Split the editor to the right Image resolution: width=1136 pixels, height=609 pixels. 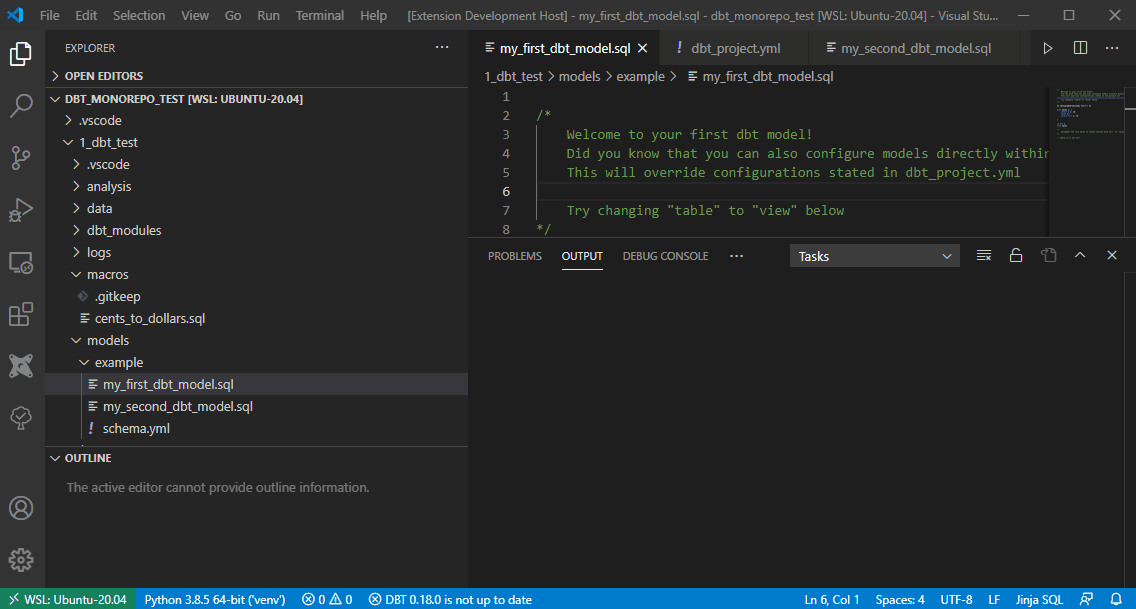[1080, 48]
